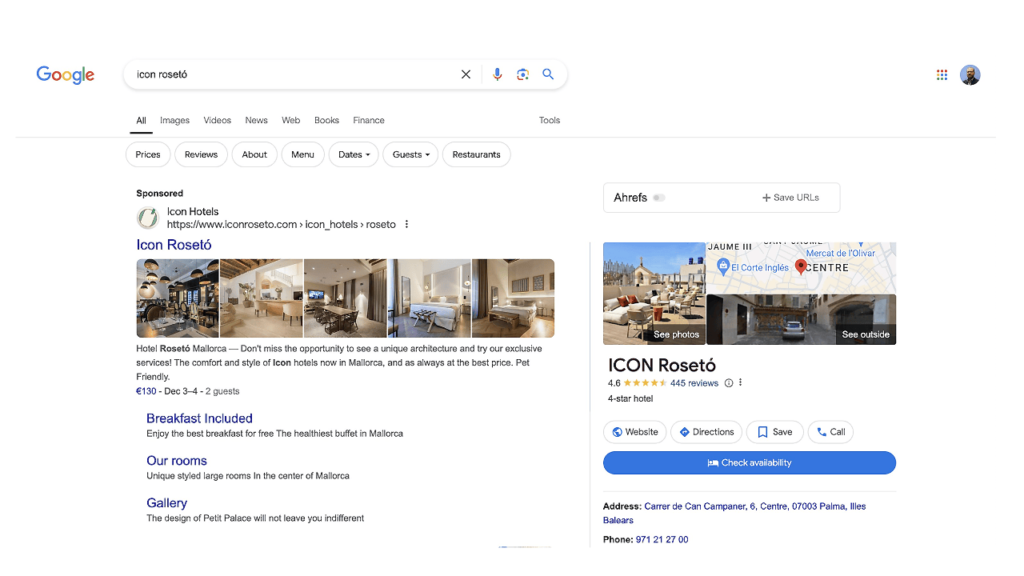Switch to the Web tab

[291, 120]
